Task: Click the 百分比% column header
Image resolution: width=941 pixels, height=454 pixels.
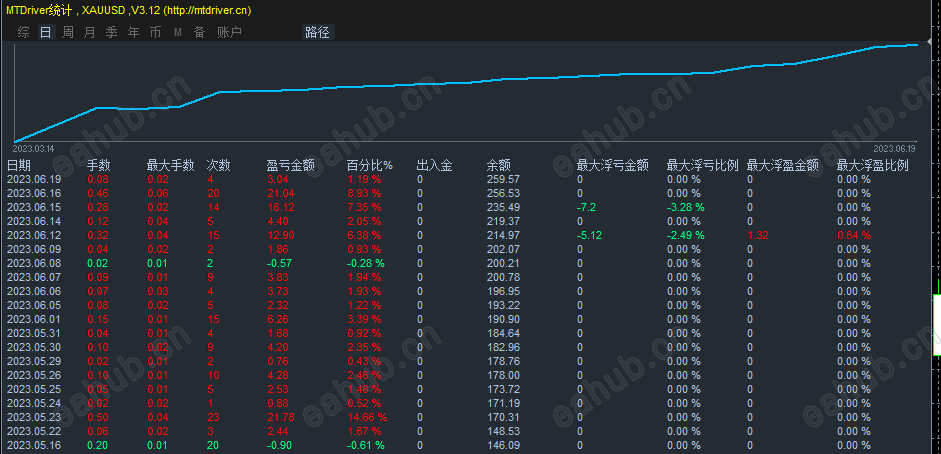Action: click(370, 166)
